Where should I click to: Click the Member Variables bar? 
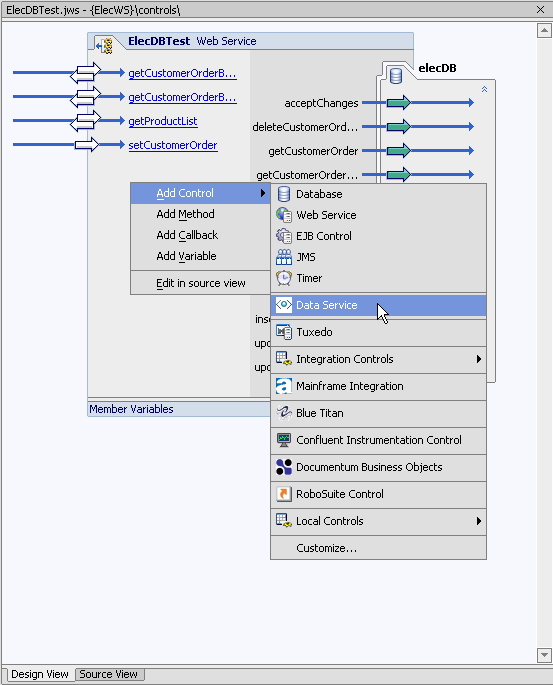179,409
